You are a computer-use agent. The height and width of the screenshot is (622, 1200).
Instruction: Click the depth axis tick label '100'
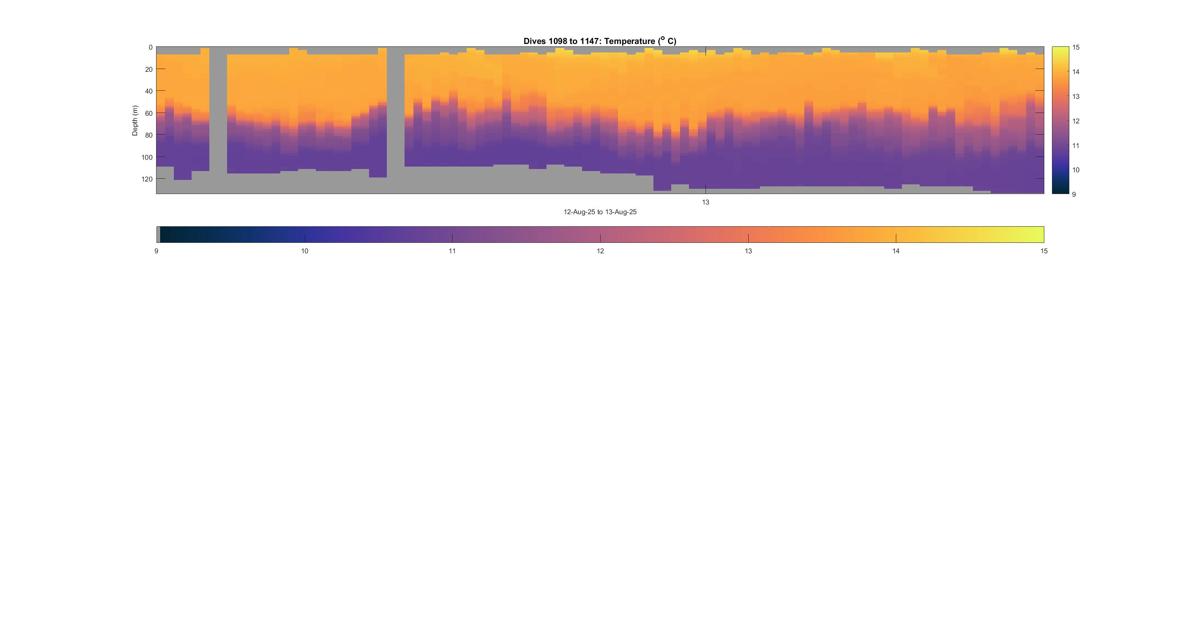click(146, 157)
